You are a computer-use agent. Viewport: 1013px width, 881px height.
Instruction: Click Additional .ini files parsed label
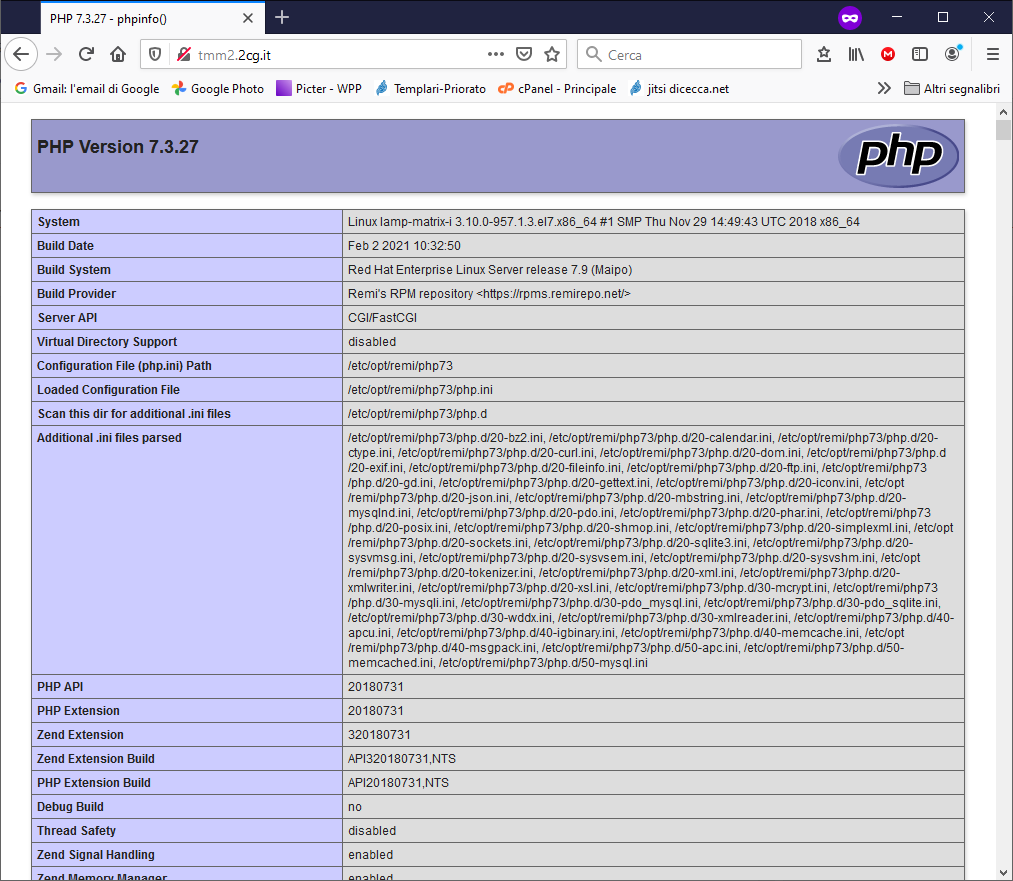(109, 437)
